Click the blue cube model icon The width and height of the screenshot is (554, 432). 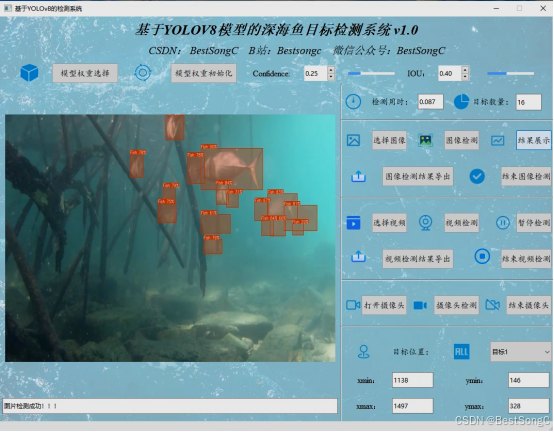pyautogui.click(x=29, y=73)
